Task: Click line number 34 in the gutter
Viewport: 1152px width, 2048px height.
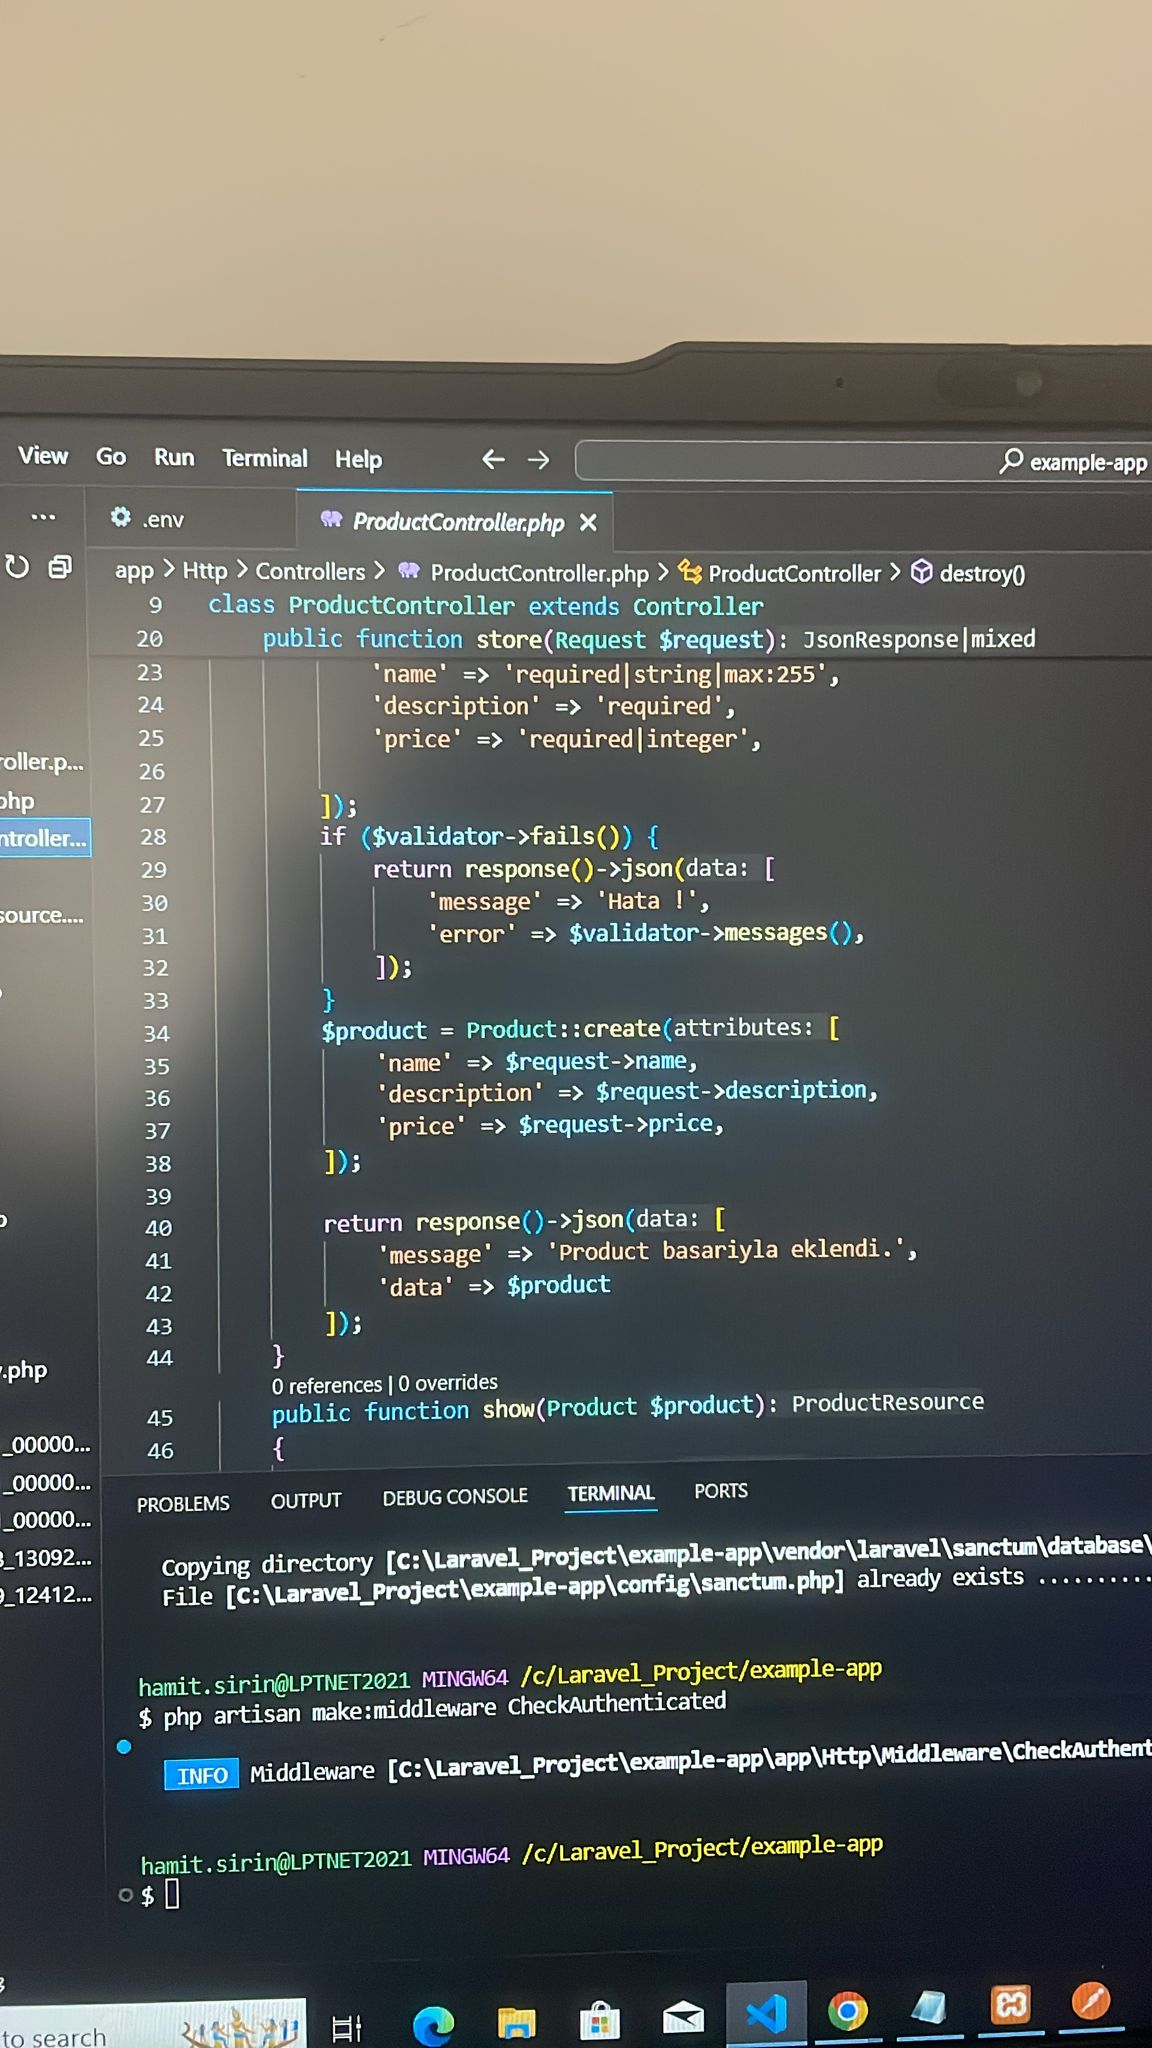Action: coord(156,1033)
